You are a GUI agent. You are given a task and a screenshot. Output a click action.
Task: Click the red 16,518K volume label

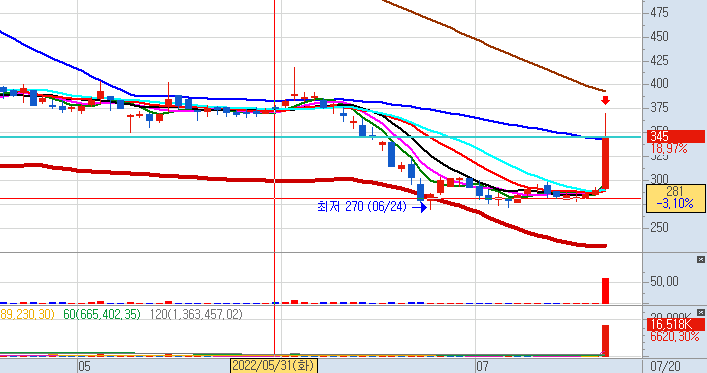tap(675, 324)
